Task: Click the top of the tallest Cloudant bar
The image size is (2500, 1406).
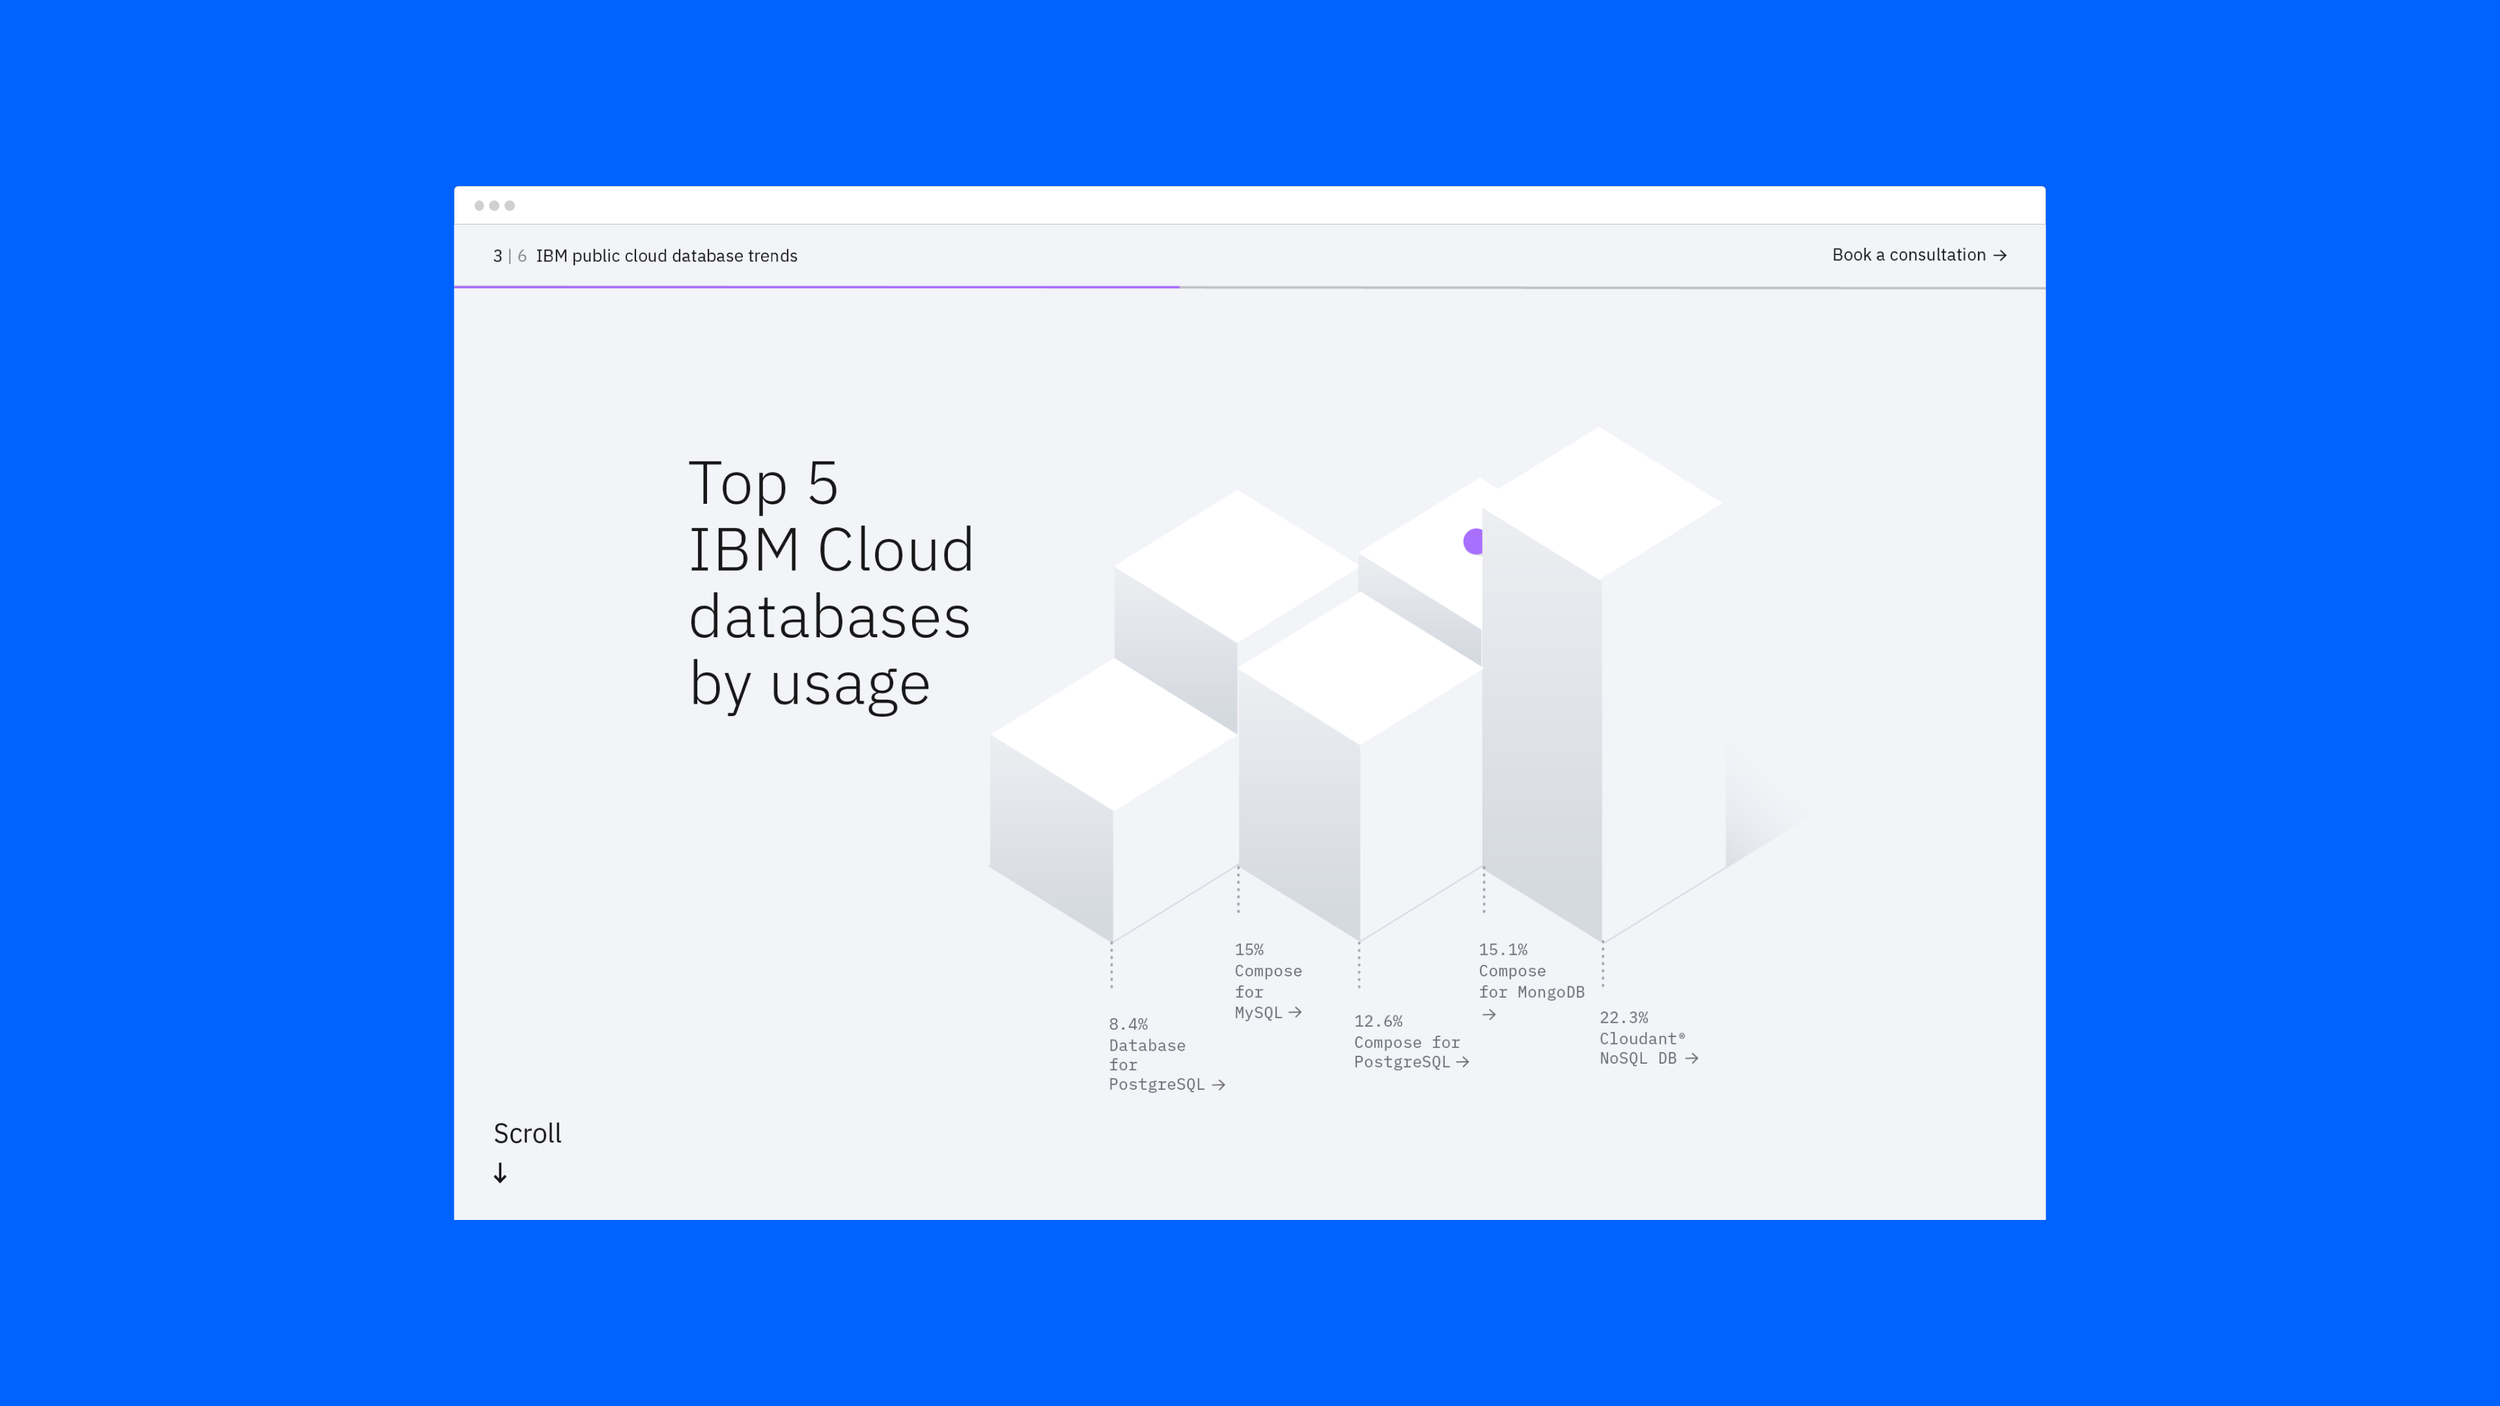Action: click(x=1600, y=503)
